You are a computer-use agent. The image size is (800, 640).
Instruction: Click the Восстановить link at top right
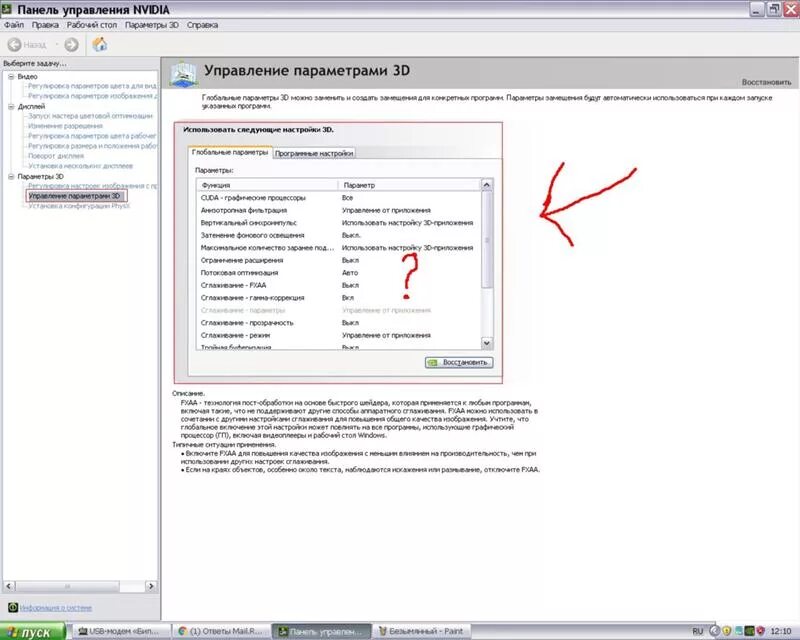pos(766,82)
